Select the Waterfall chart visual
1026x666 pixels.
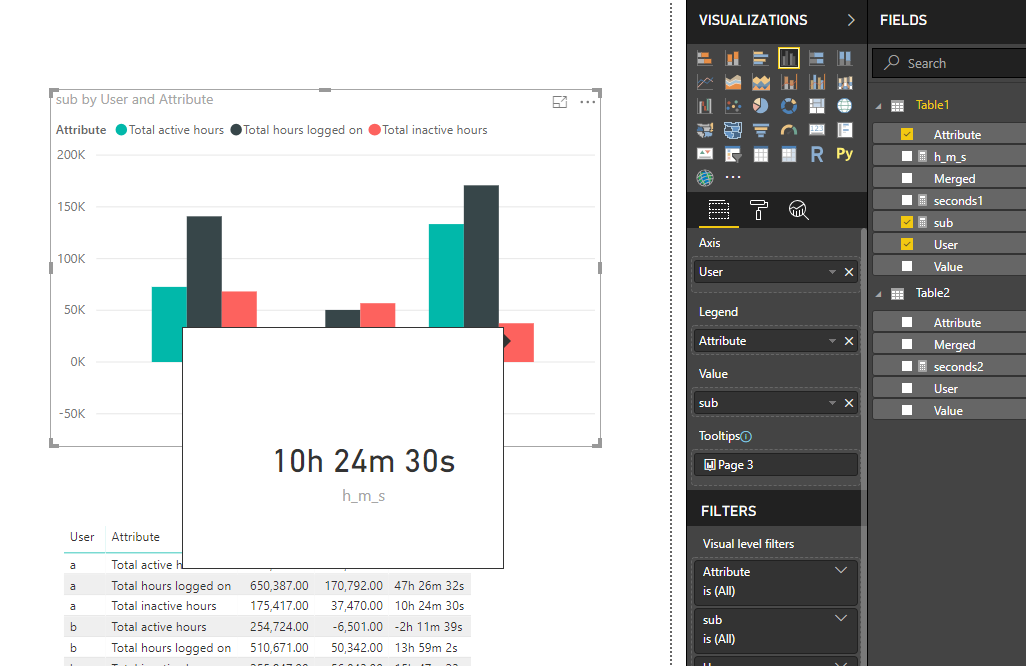click(x=705, y=106)
